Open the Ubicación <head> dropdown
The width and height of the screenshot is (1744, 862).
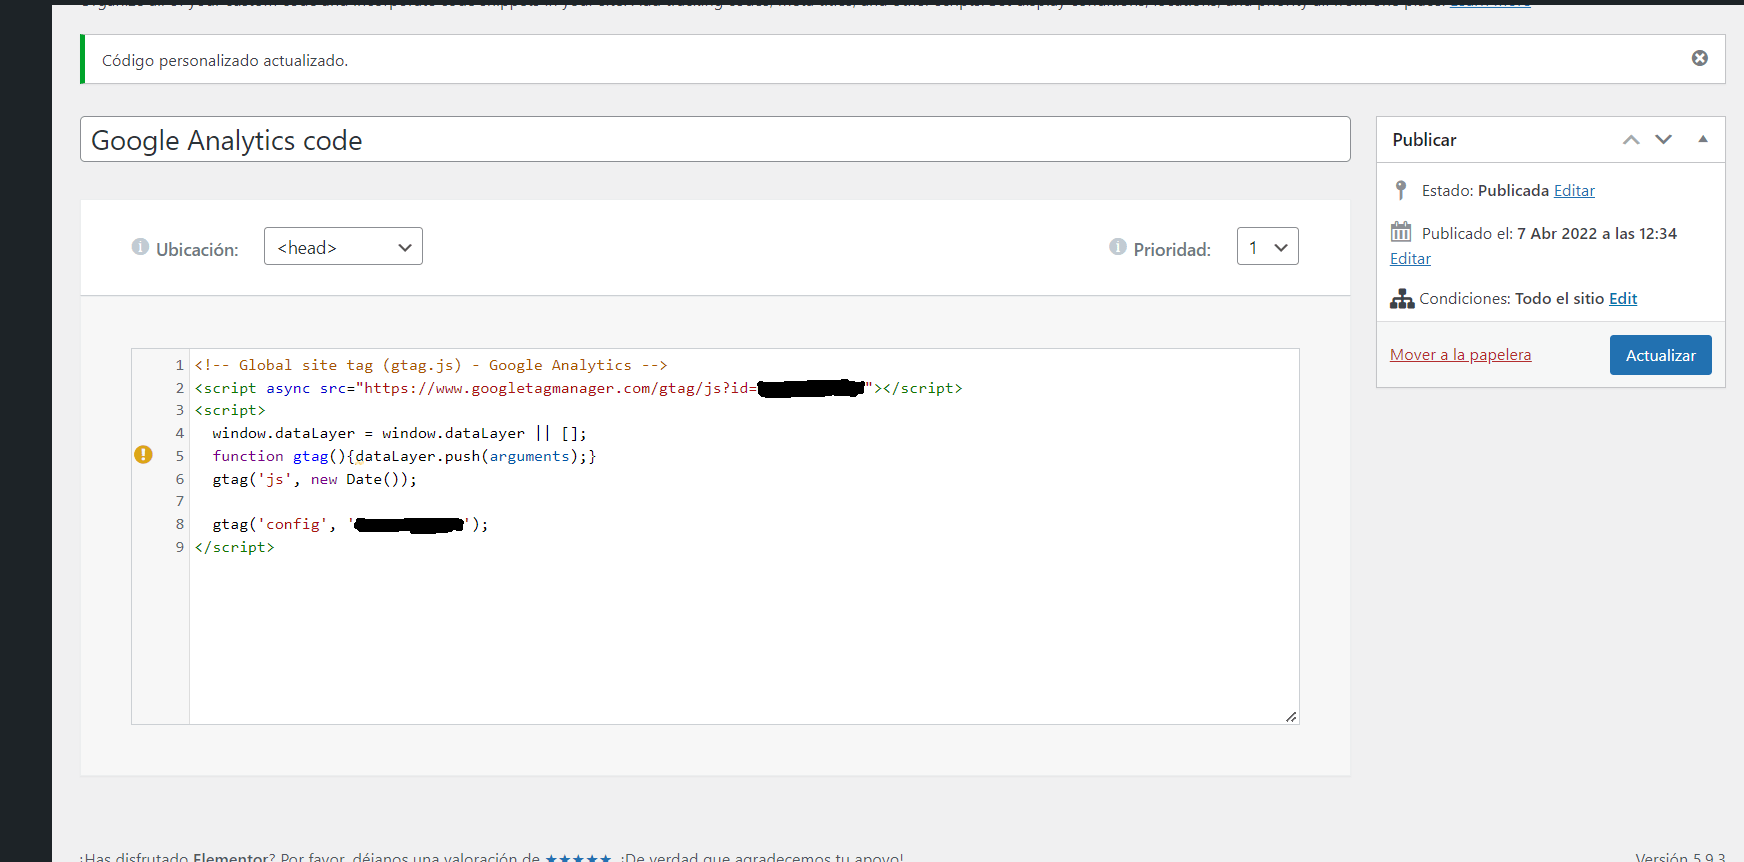point(343,247)
